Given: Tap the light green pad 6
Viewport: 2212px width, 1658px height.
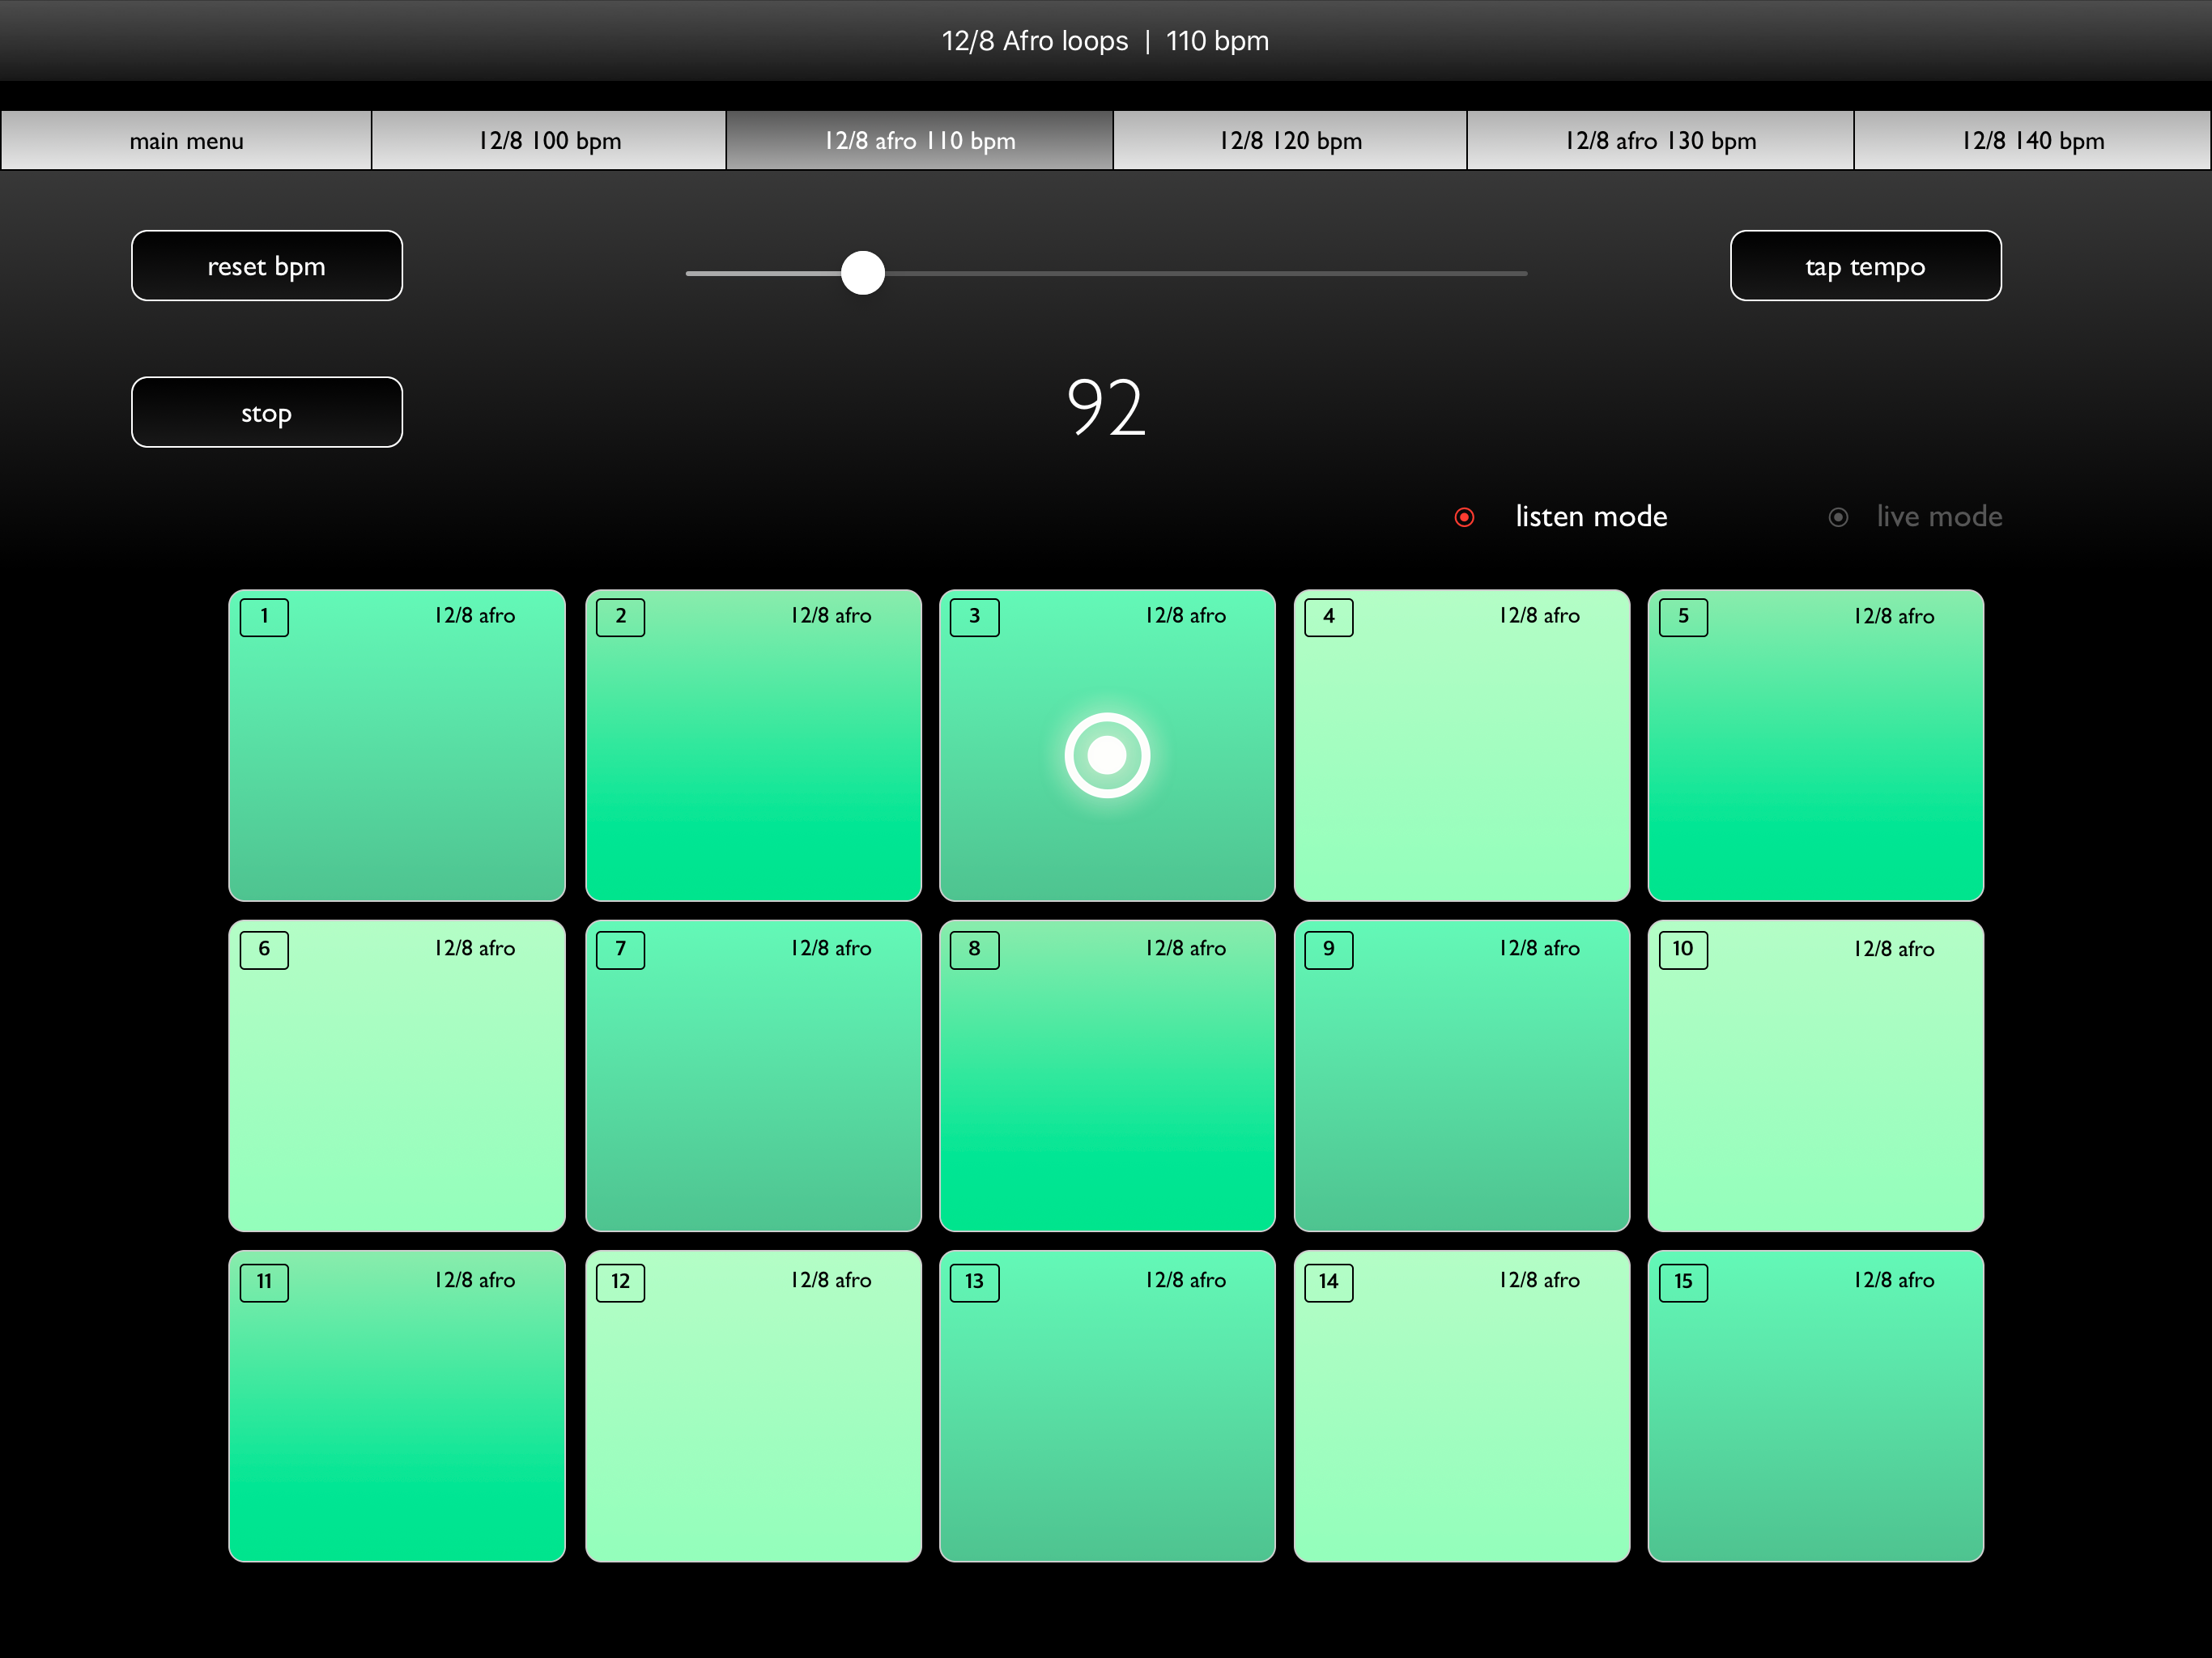Looking at the screenshot, I should tap(397, 1075).
